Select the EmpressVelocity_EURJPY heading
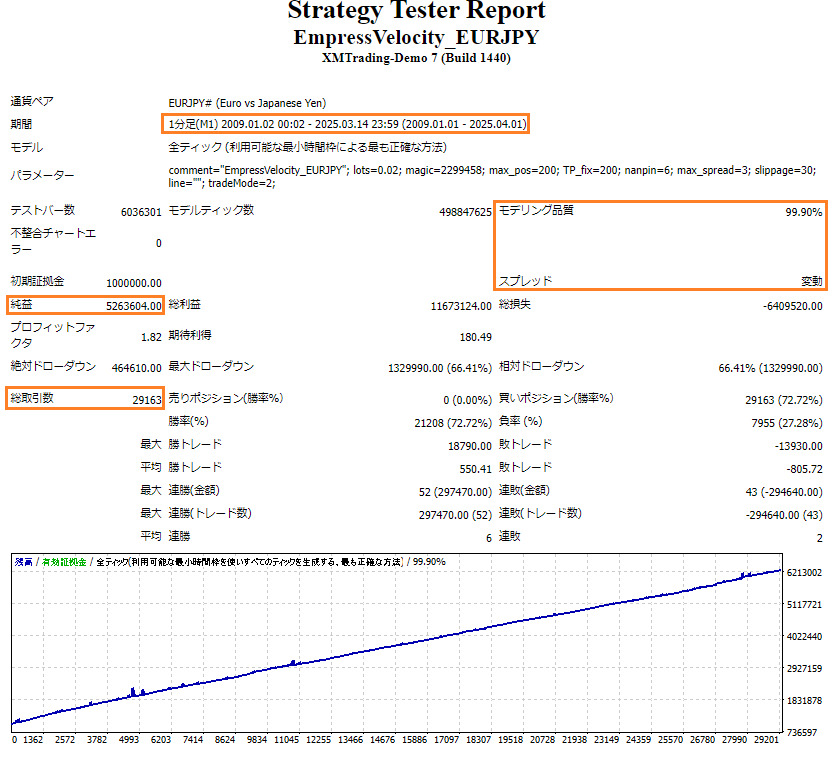 [x=416, y=37]
